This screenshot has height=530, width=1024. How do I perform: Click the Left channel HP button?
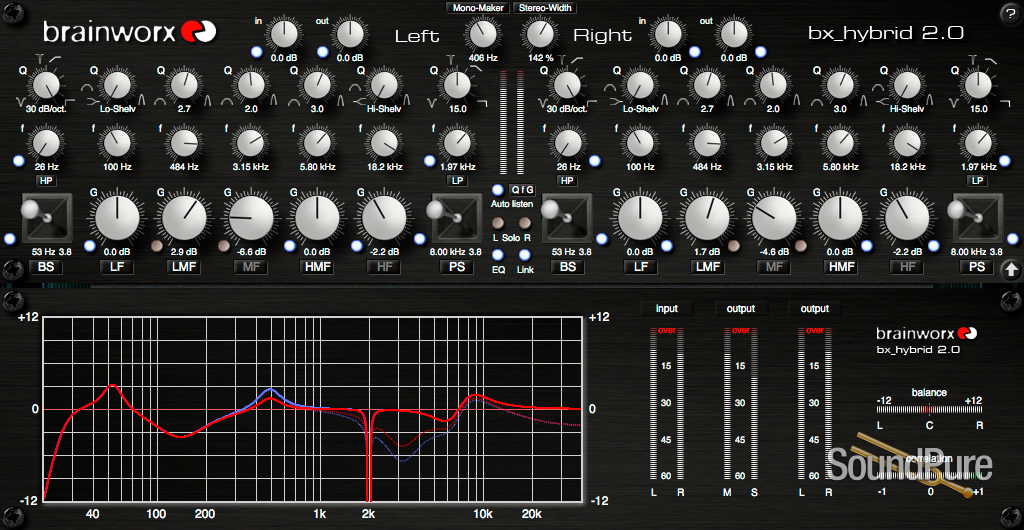tap(46, 180)
